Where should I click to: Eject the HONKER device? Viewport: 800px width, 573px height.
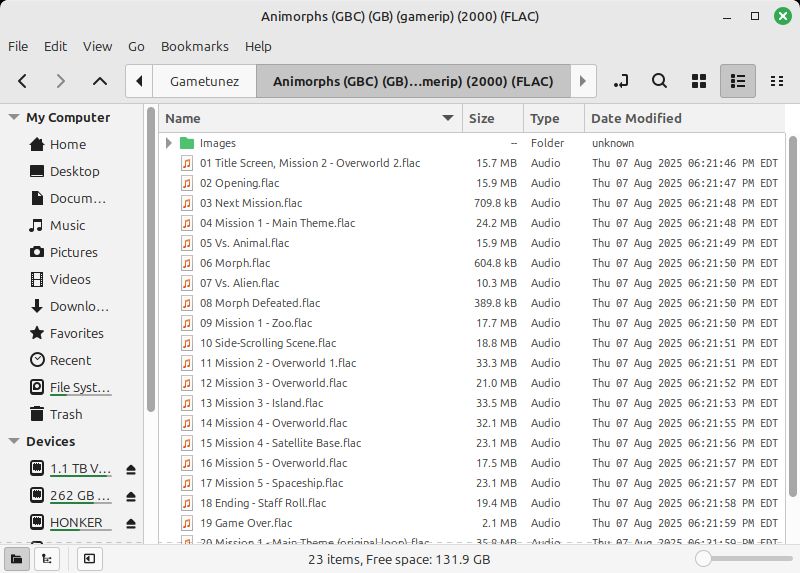(131, 524)
